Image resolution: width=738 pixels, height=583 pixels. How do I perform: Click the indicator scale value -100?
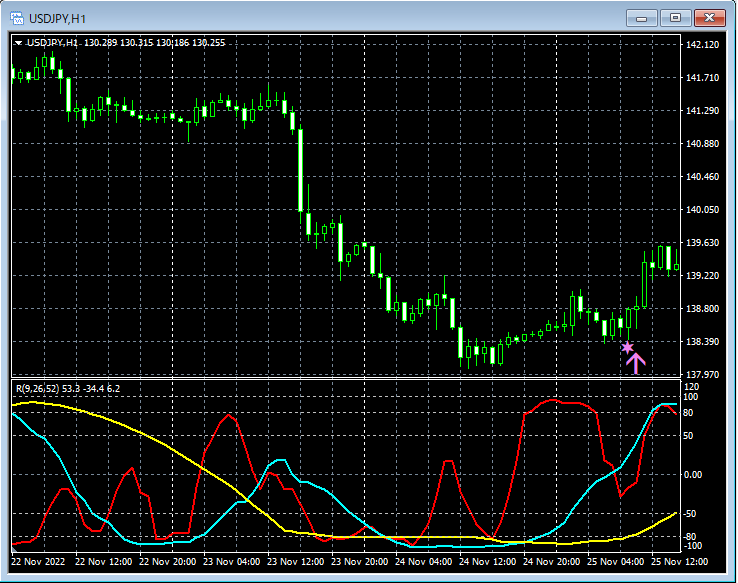(692, 546)
